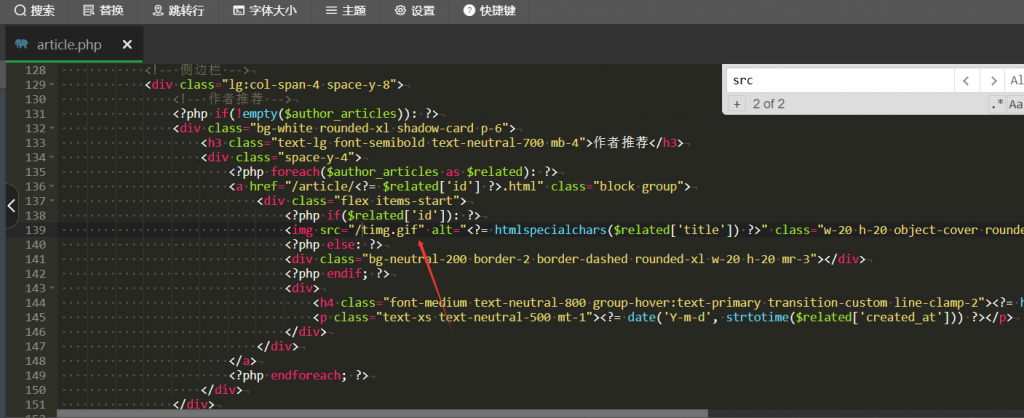Jump to next search match
Viewport: 1024px width, 418px height.
point(992,80)
